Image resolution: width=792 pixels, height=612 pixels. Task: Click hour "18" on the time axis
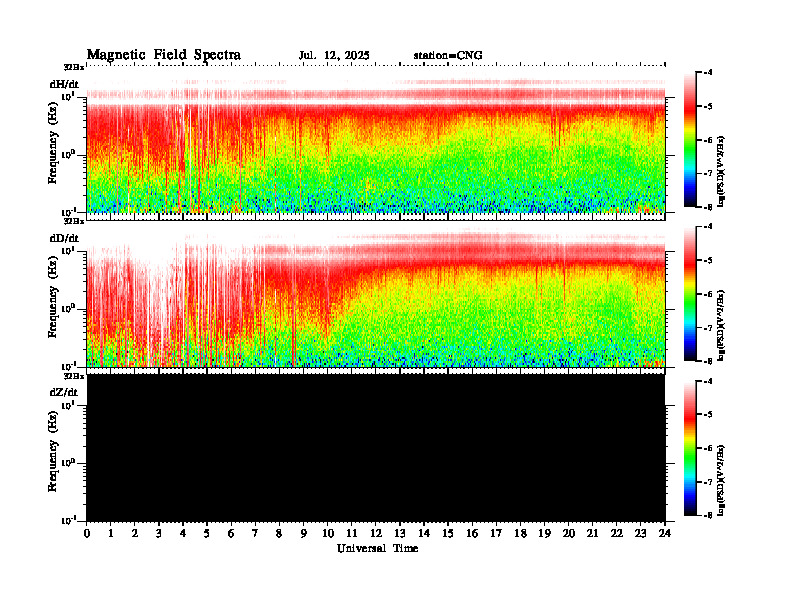(x=520, y=533)
